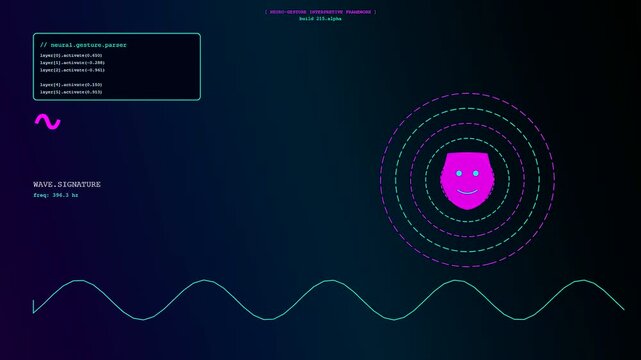This screenshot has height=360, width=641.
Task: Click the "freq: 396.3 hz" readout
Action: [56, 195]
